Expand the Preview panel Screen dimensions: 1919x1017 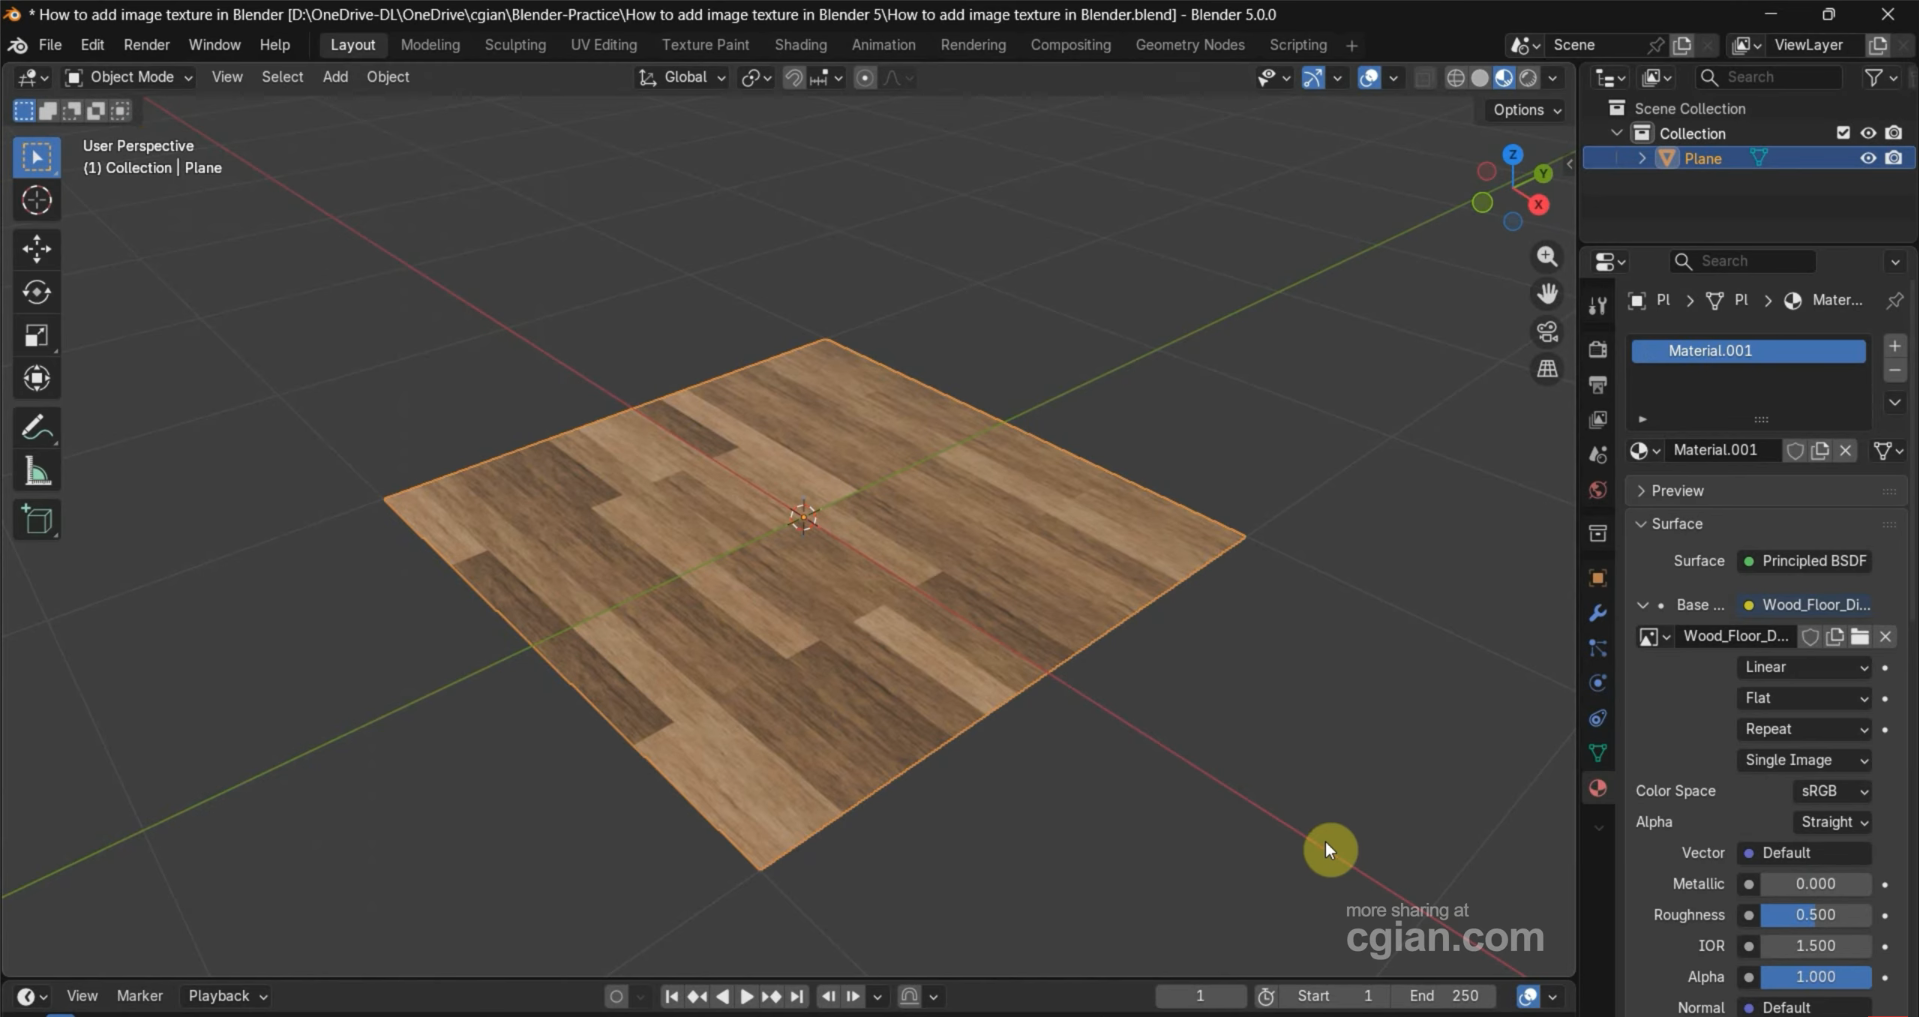point(1677,491)
